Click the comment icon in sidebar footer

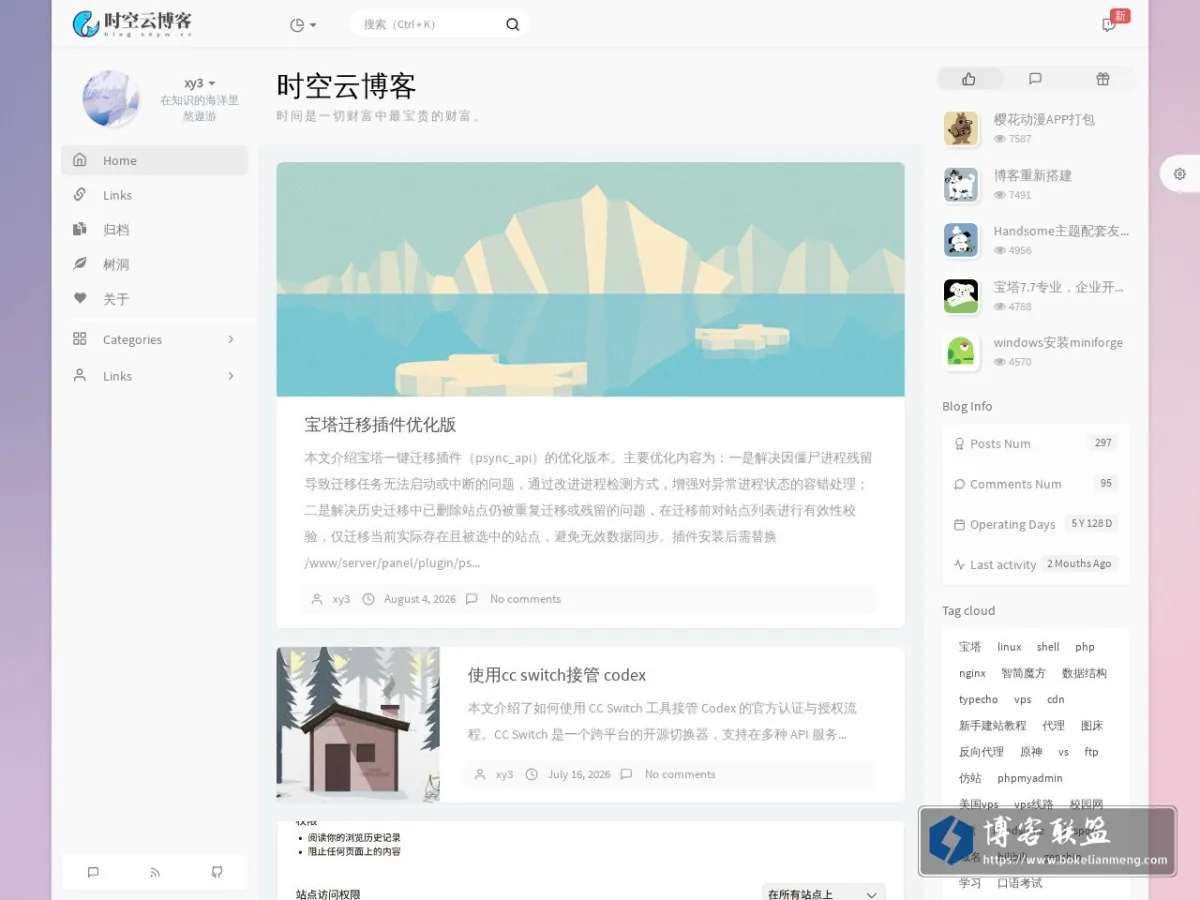[x=93, y=872]
